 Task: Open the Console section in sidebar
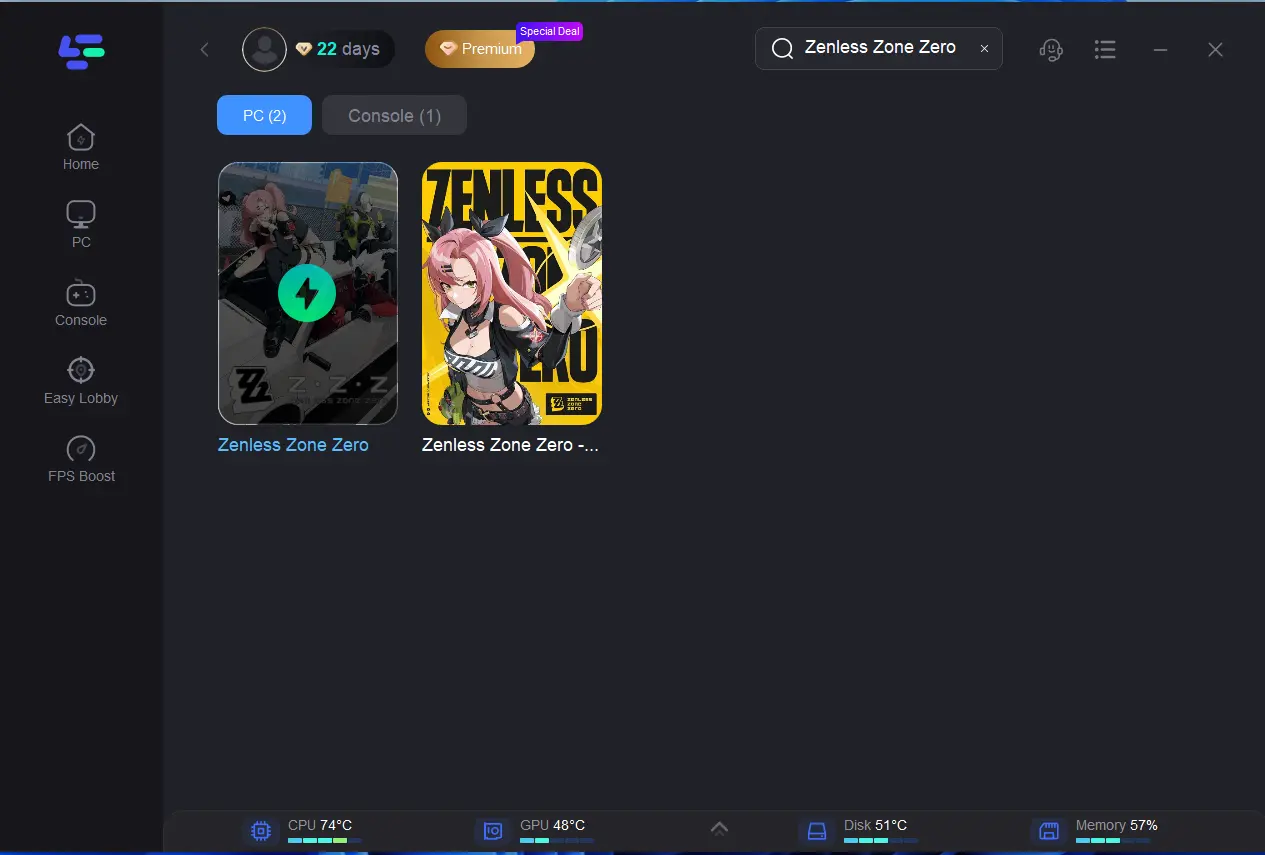[x=81, y=303]
